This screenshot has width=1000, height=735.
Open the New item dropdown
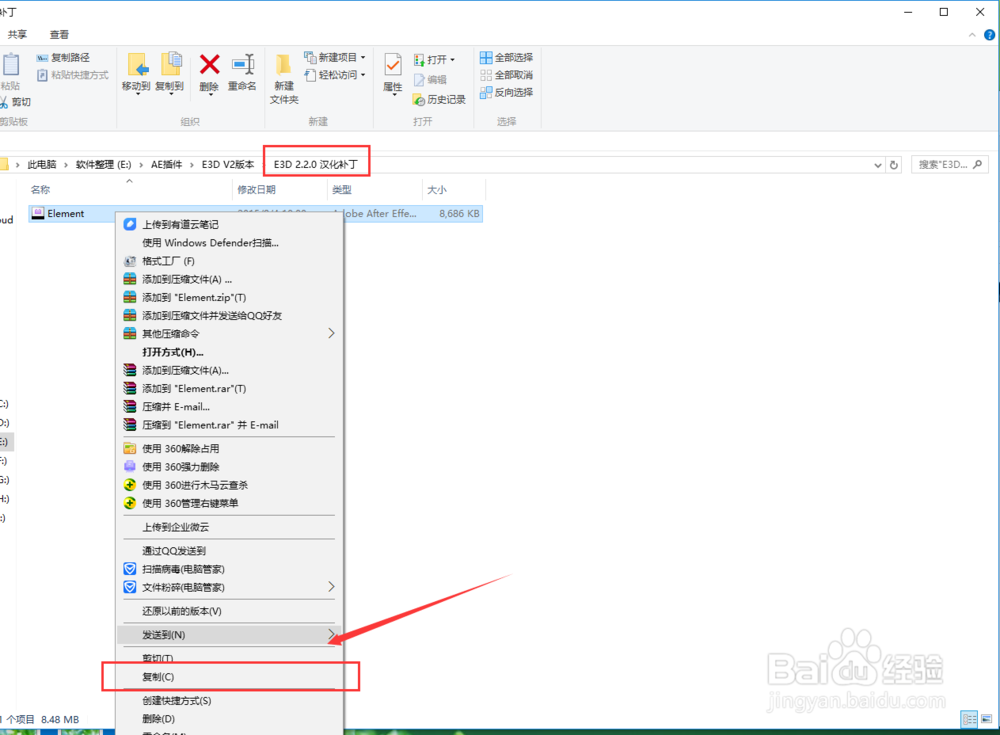(x=335, y=57)
